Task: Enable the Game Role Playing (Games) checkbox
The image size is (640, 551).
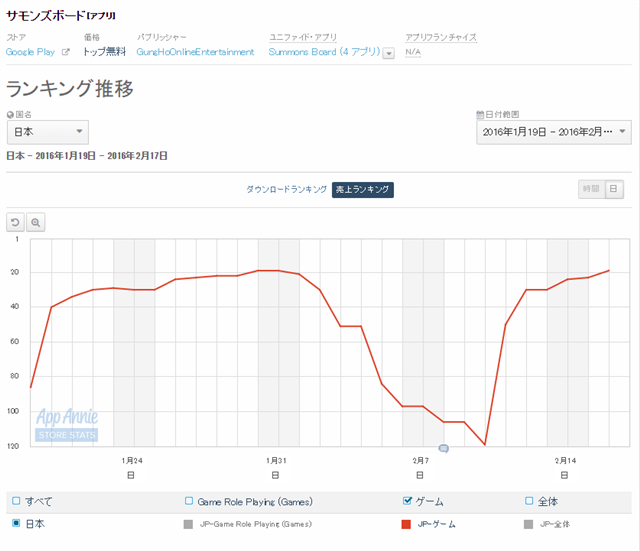Action: pos(189,501)
